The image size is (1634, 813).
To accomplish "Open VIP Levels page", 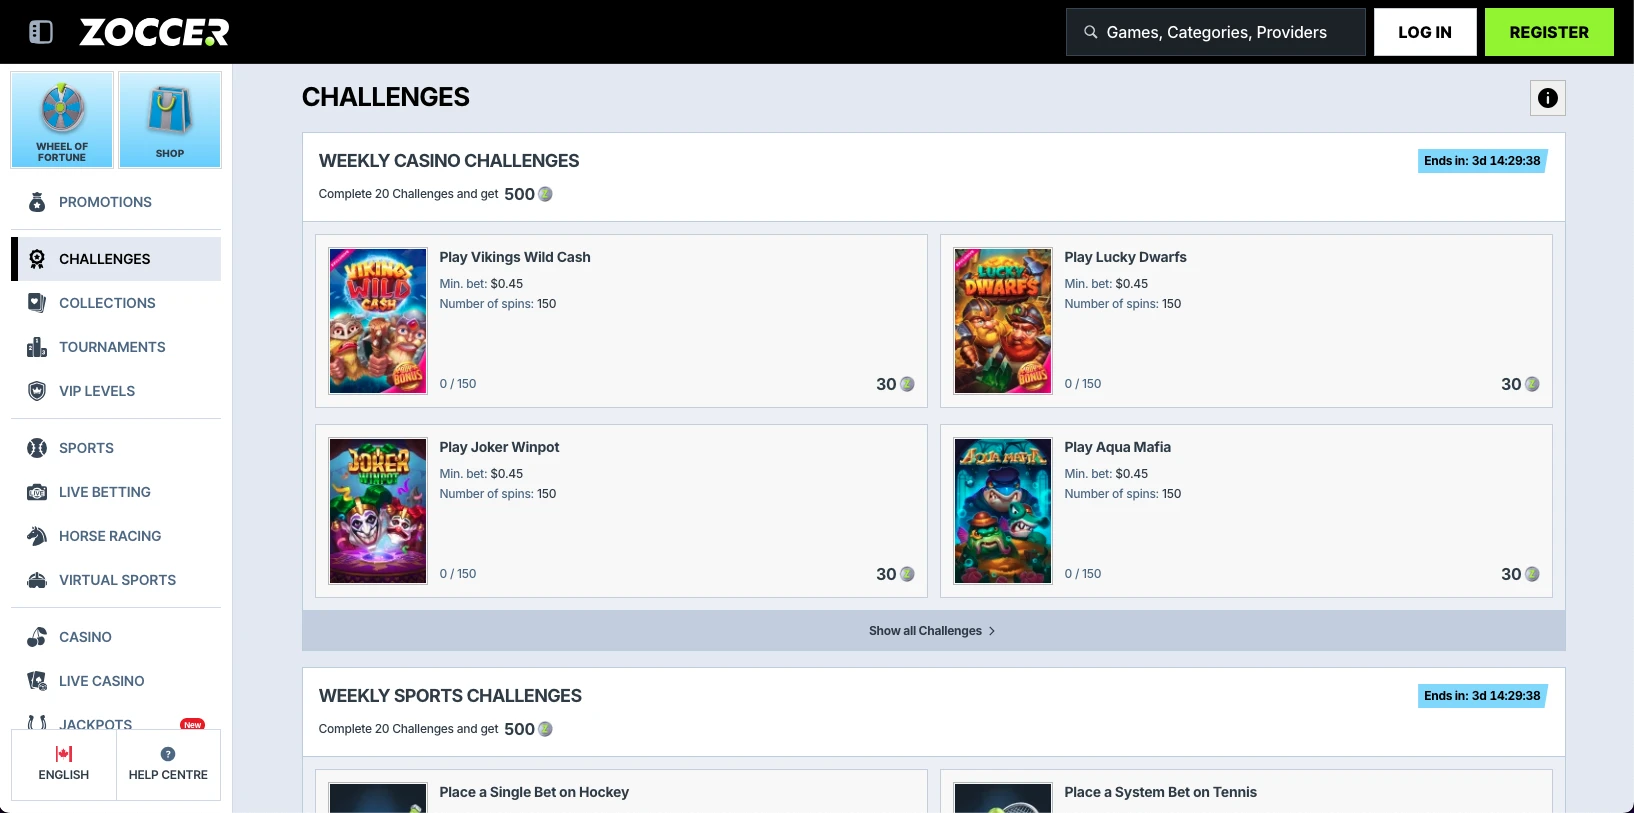I will pyautogui.click(x=116, y=391).
